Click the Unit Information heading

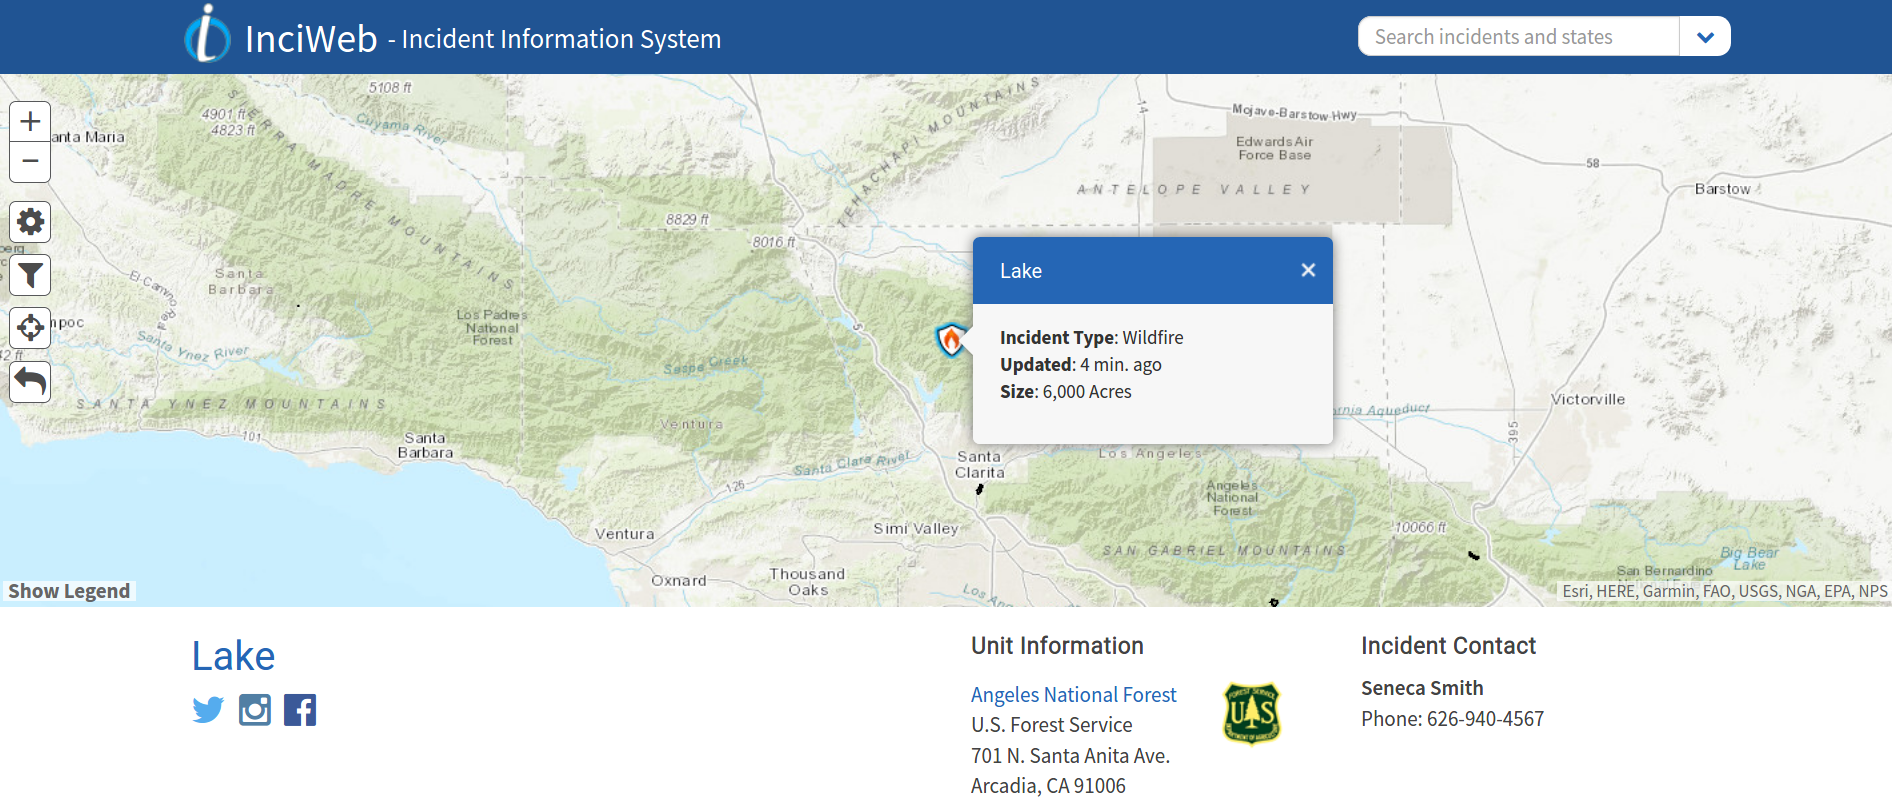[1057, 646]
